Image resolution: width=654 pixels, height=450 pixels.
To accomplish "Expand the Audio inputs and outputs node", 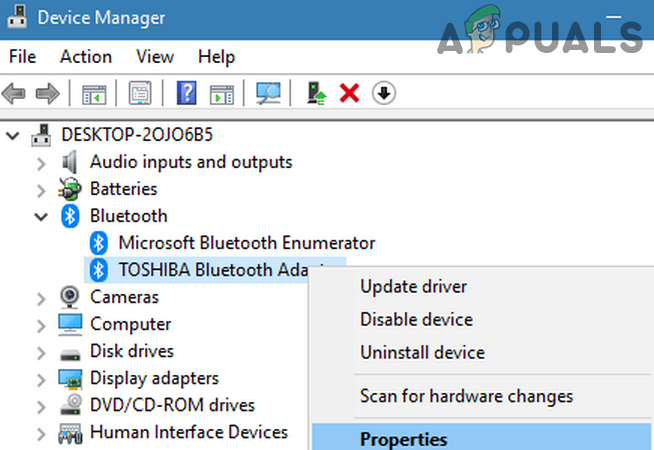I will click(x=41, y=164).
